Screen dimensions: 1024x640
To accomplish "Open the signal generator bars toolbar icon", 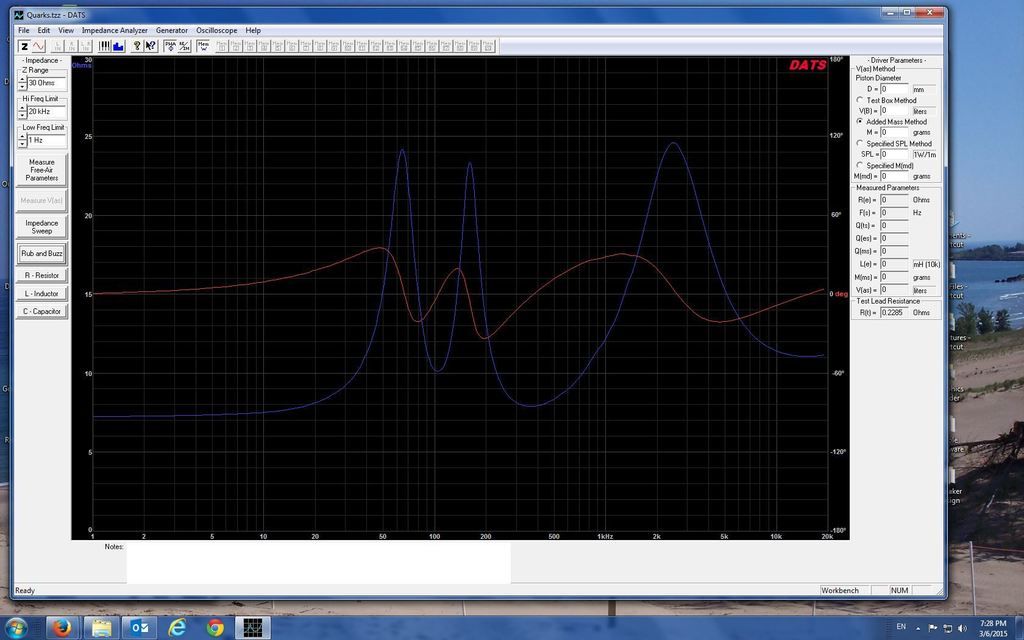I will point(104,46).
